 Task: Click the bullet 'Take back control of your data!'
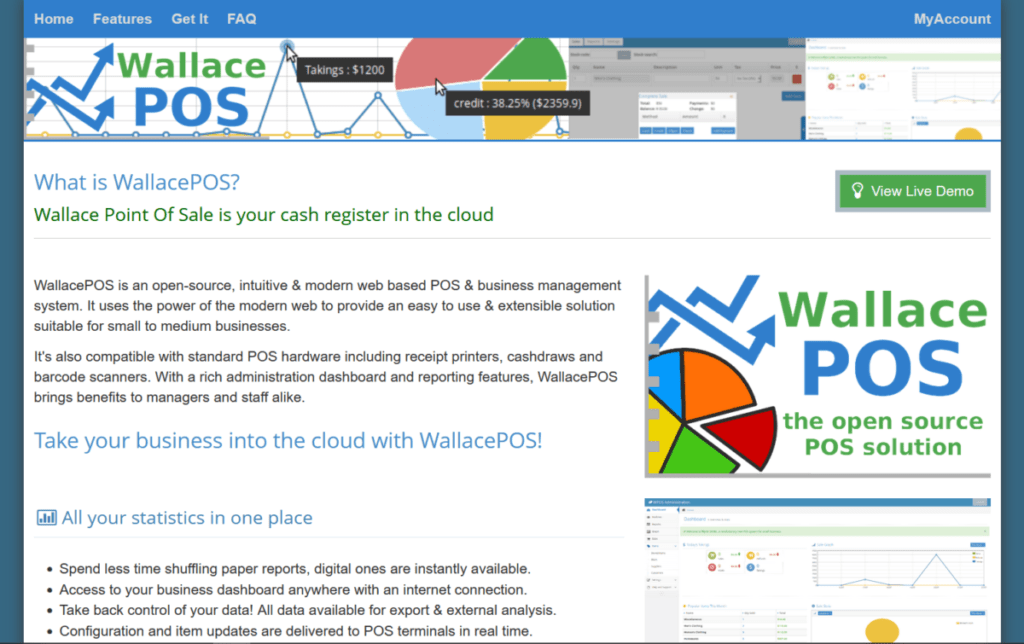(x=308, y=610)
